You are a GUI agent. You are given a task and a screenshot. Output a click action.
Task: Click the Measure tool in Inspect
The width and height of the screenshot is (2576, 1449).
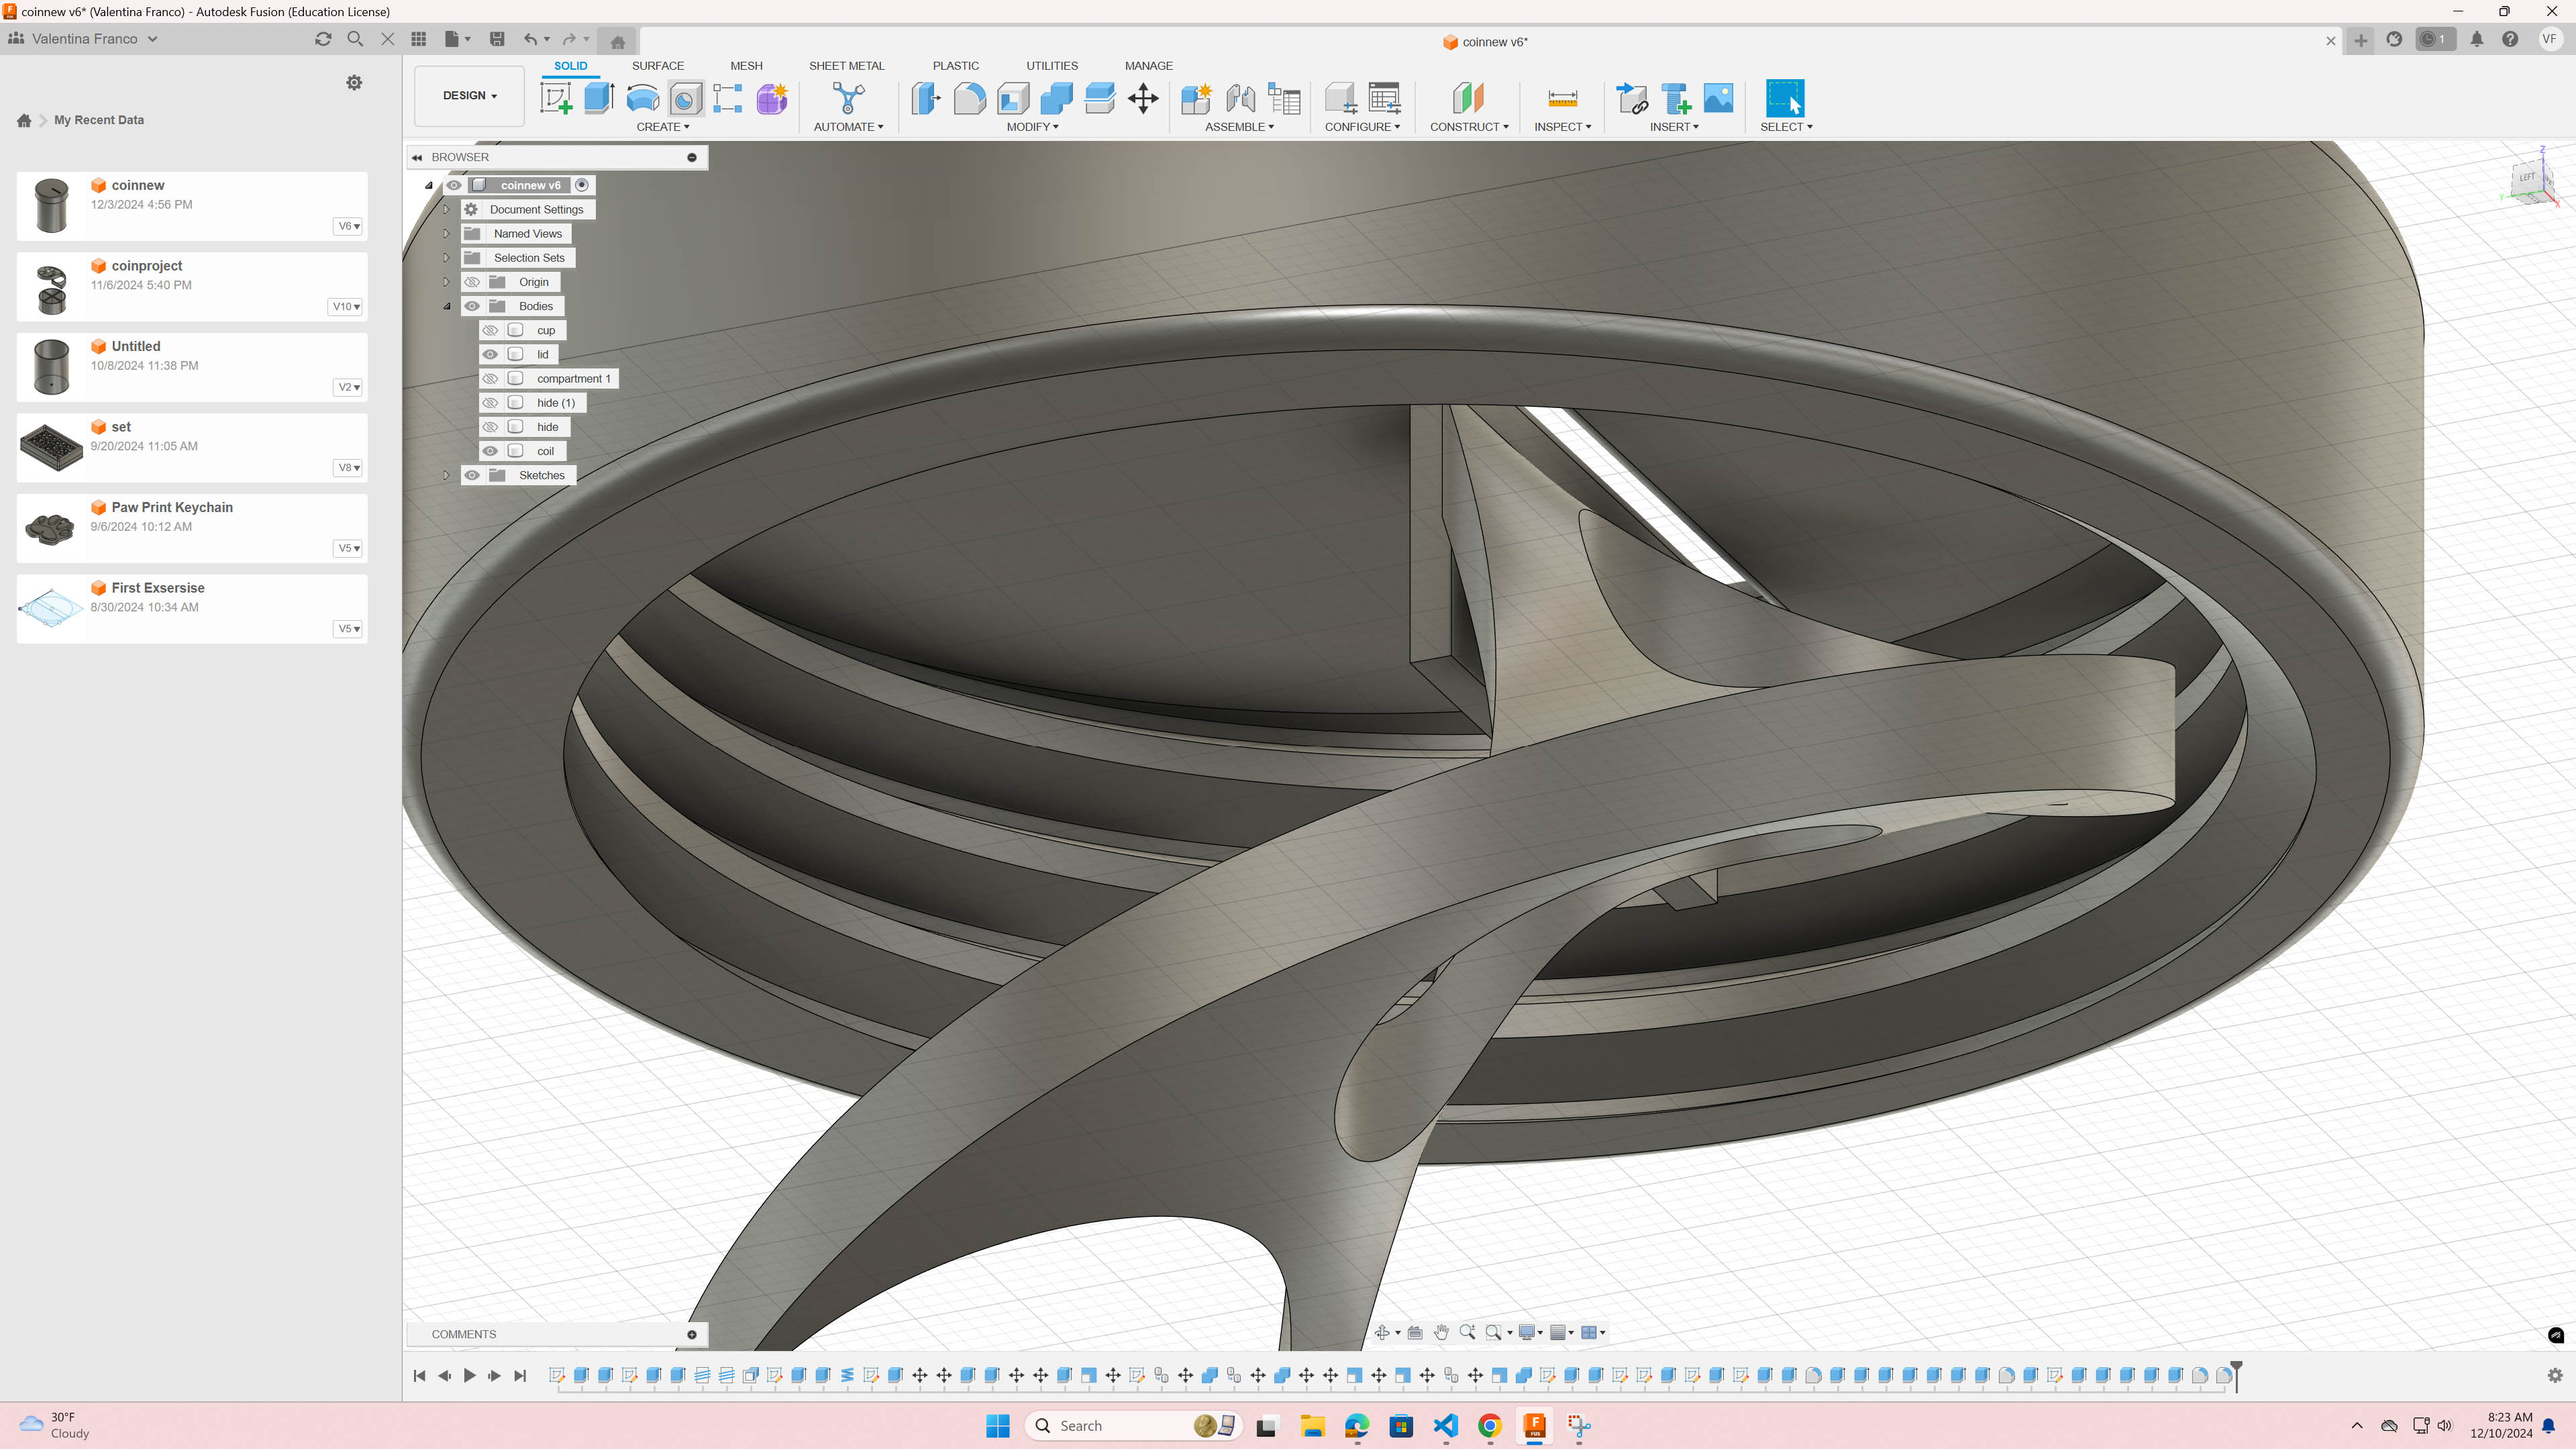(1562, 98)
